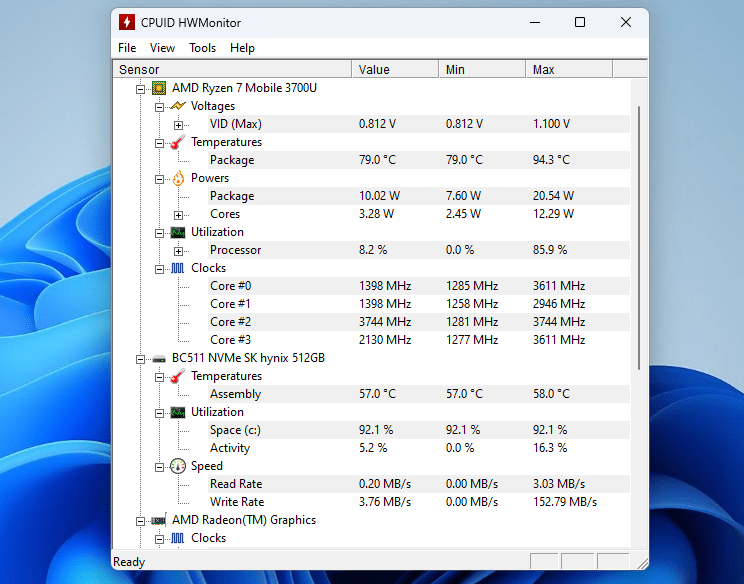Click the AMD Radeon graphics card icon

[159, 520]
